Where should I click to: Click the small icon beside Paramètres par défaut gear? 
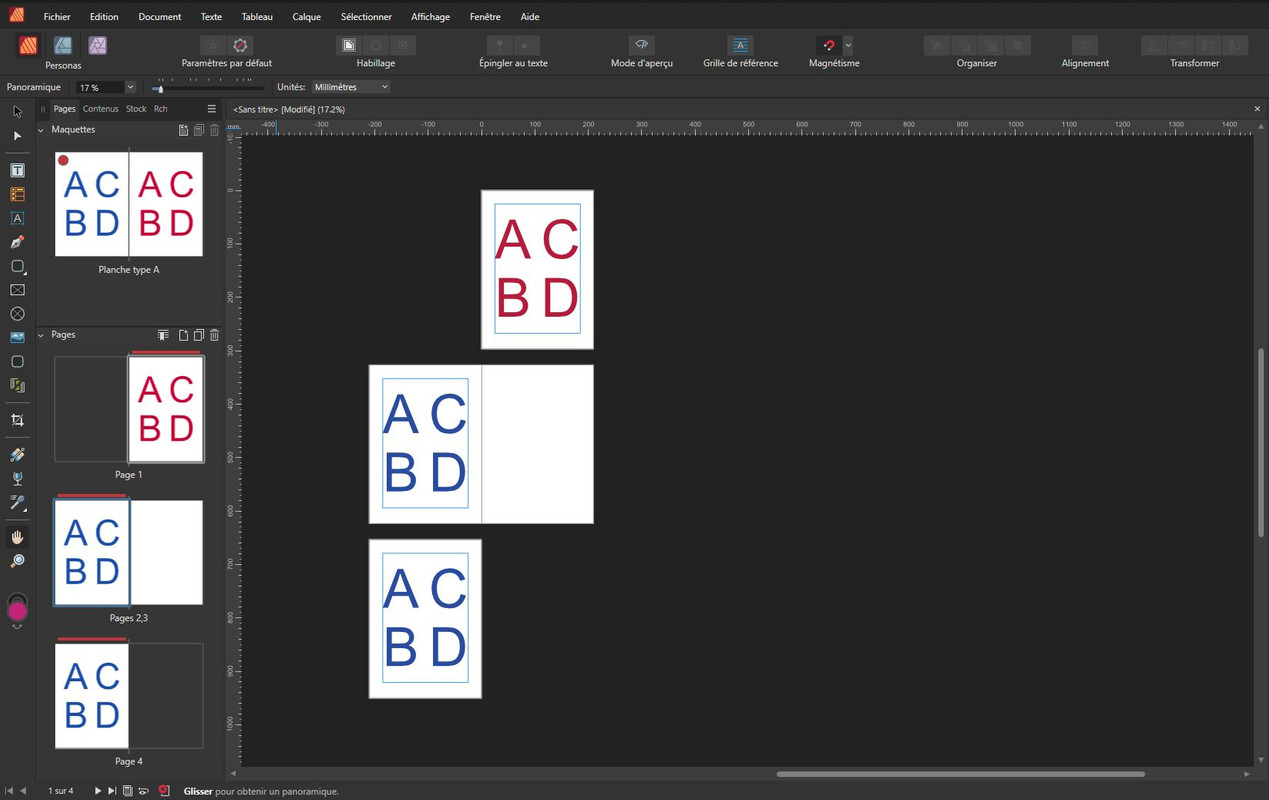point(213,45)
